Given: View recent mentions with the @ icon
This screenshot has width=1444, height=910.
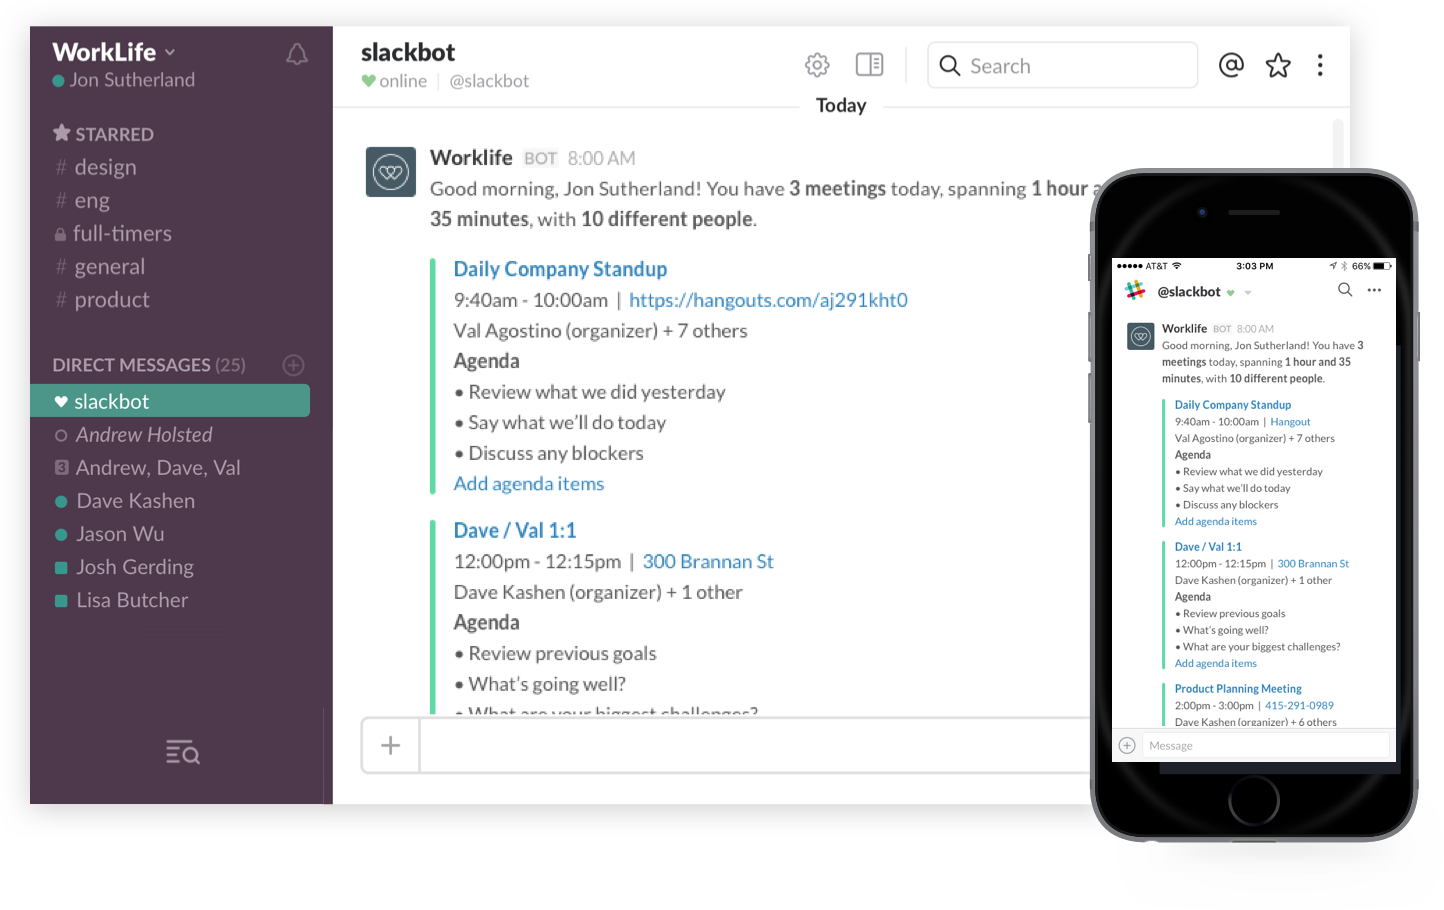Looking at the screenshot, I should [1230, 64].
